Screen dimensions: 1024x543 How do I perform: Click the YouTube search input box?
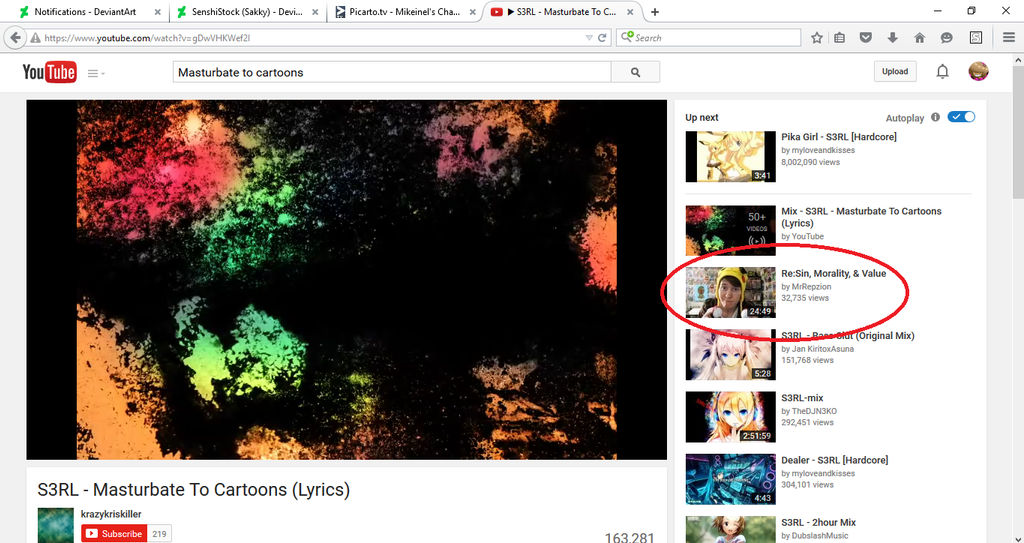(392, 73)
